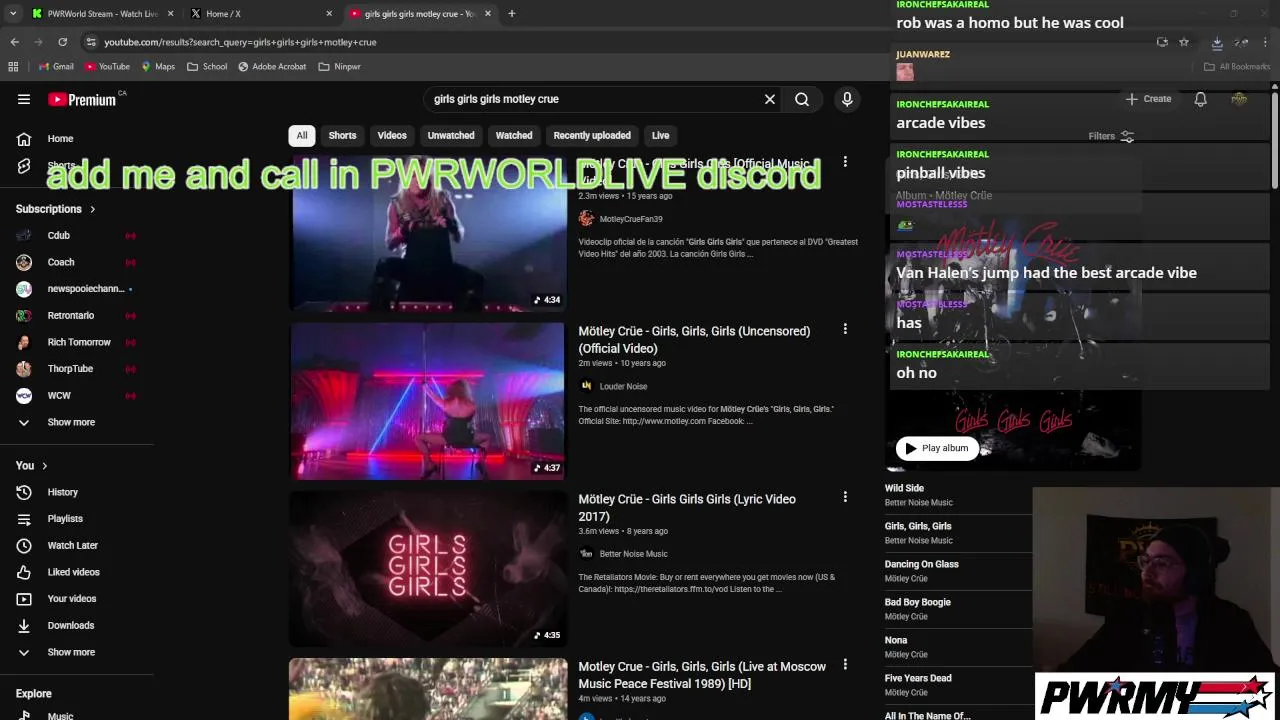1280x720 pixels.
Task: Open Gmail bookmark
Action: 56,66
